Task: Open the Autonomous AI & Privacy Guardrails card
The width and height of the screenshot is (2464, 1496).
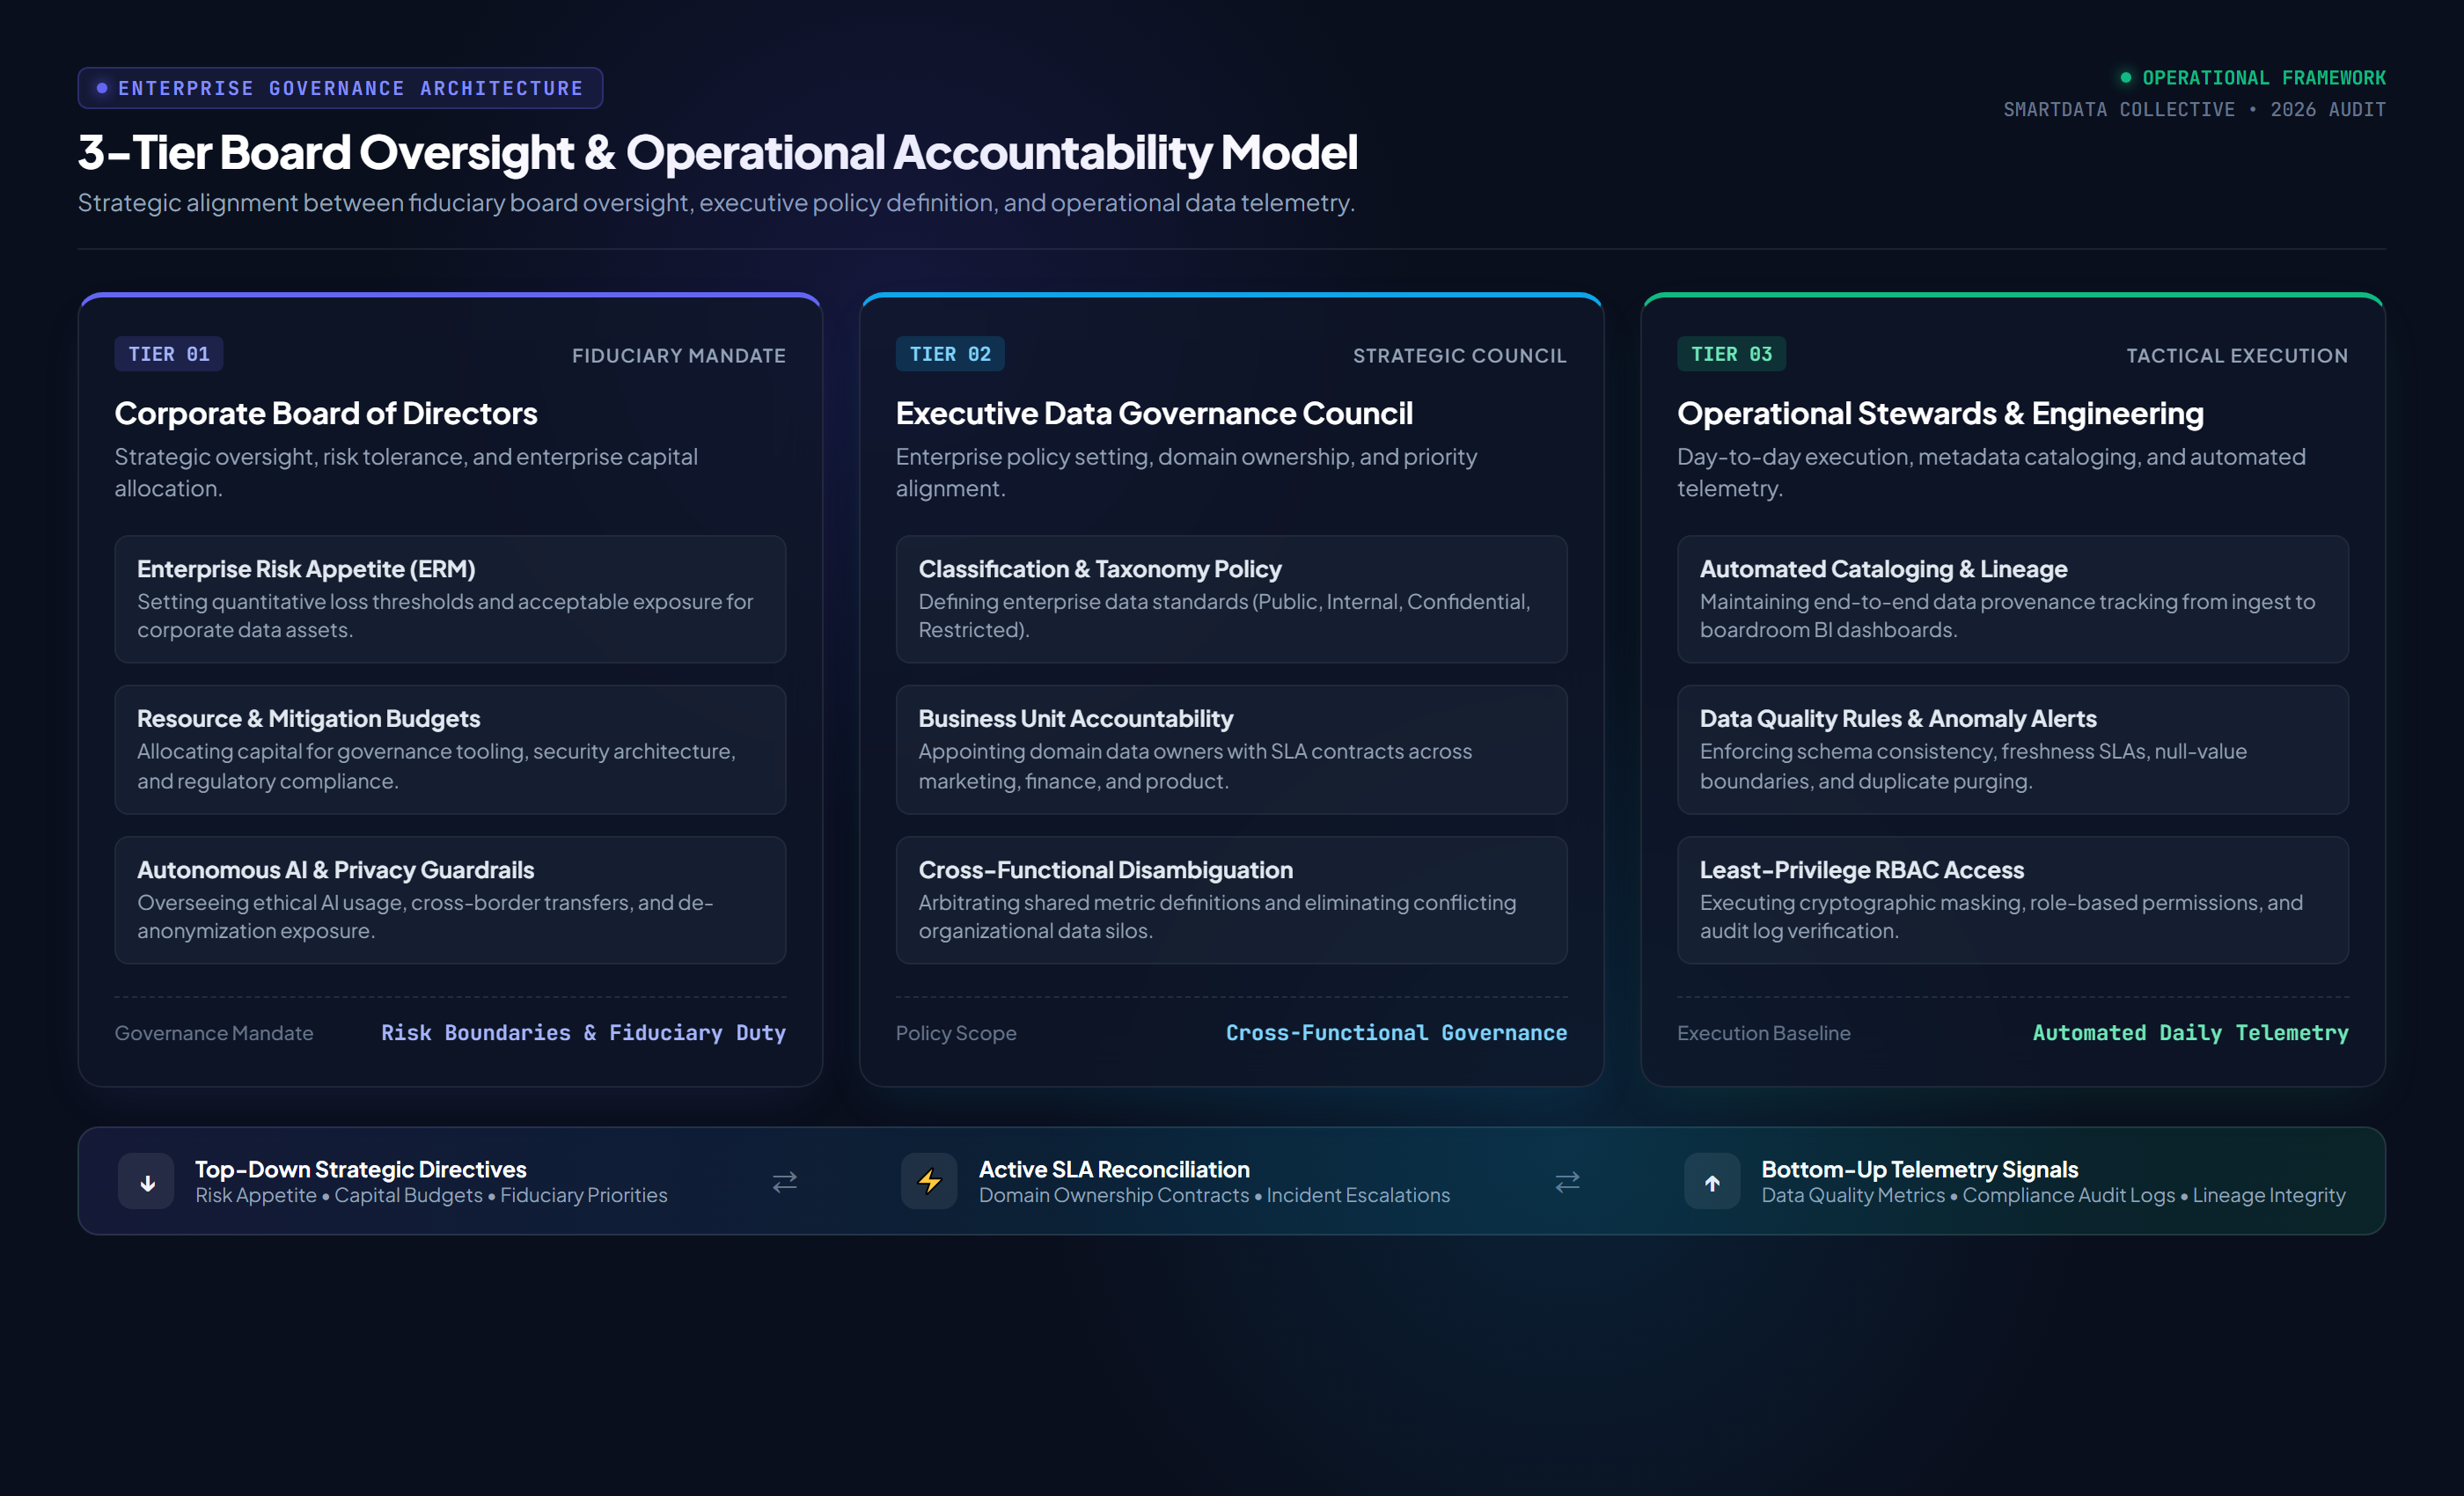Action: [450, 900]
